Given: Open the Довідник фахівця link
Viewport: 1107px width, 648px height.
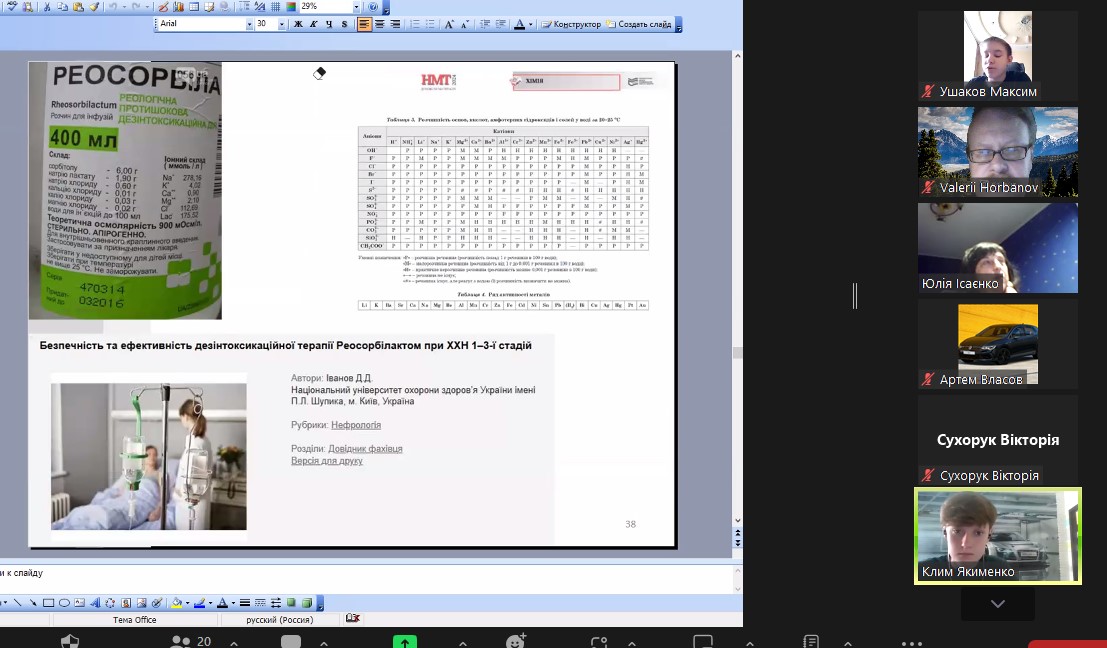Looking at the screenshot, I should (365, 449).
